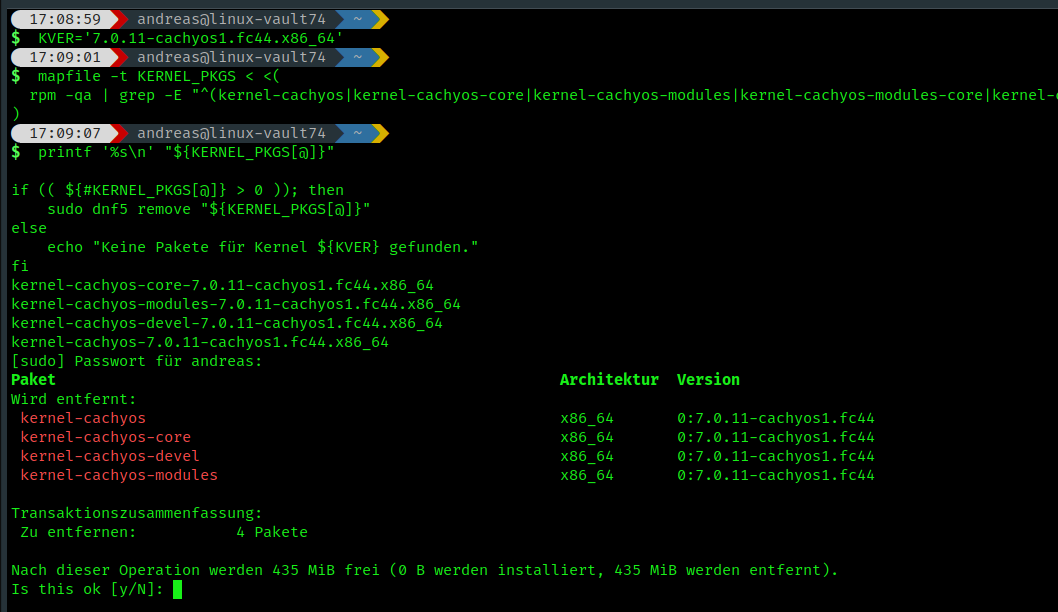
Task: Click the KVER='7.0.11-cachyos1.fc44.x86_64' command
Action: (190, 38)
